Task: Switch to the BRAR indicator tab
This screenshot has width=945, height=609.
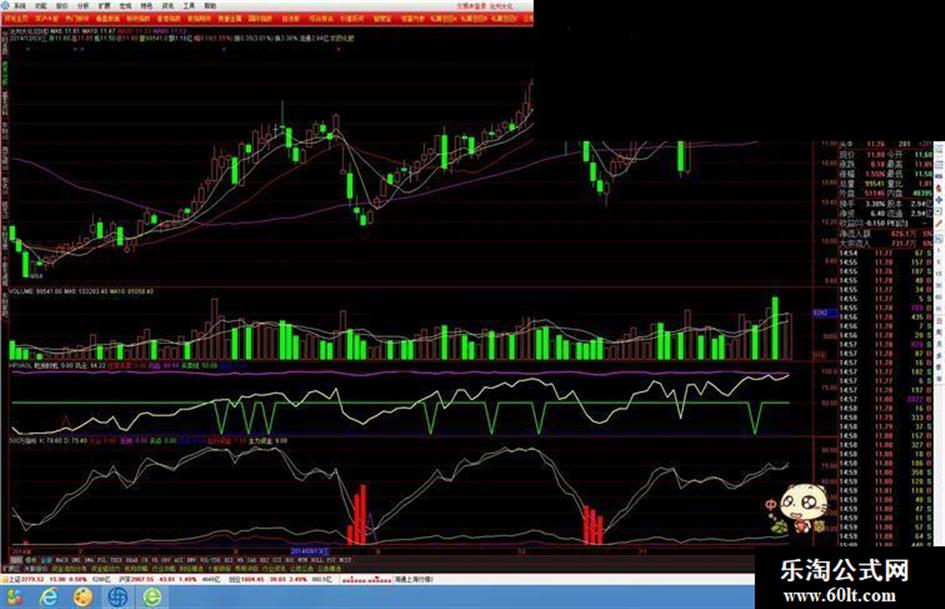Action: (x=132, y=560)
